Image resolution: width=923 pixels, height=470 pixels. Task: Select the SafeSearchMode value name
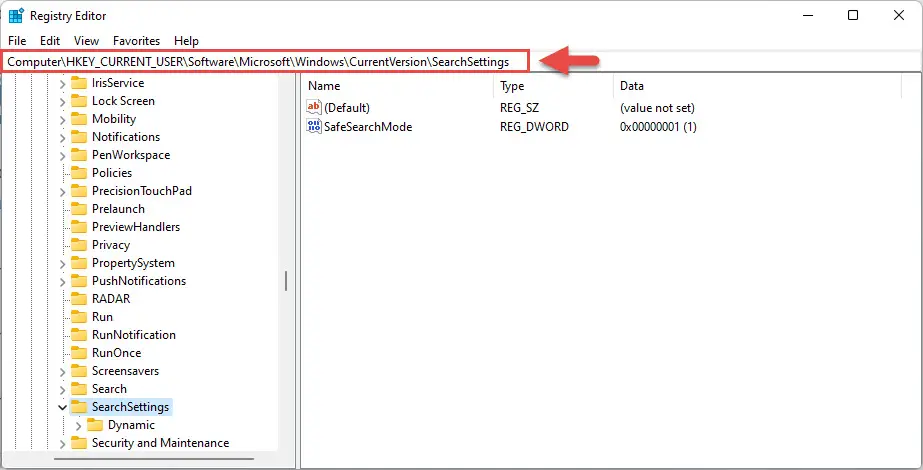point(368,127)
